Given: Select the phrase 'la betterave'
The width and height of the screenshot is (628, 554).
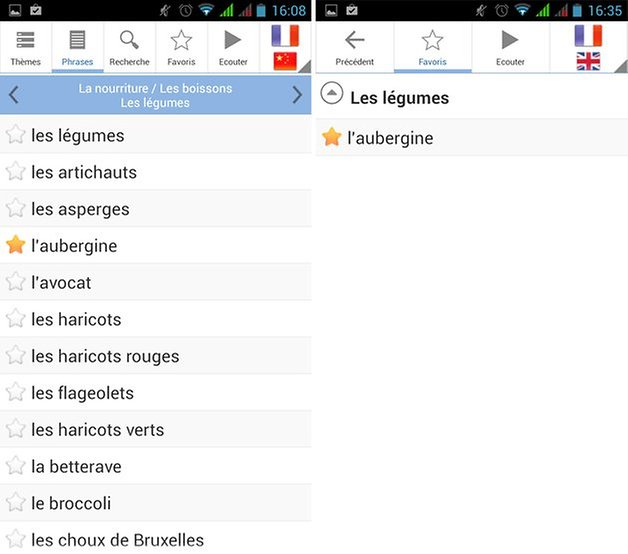Looking at the screenshot, I should pos(76,467).
